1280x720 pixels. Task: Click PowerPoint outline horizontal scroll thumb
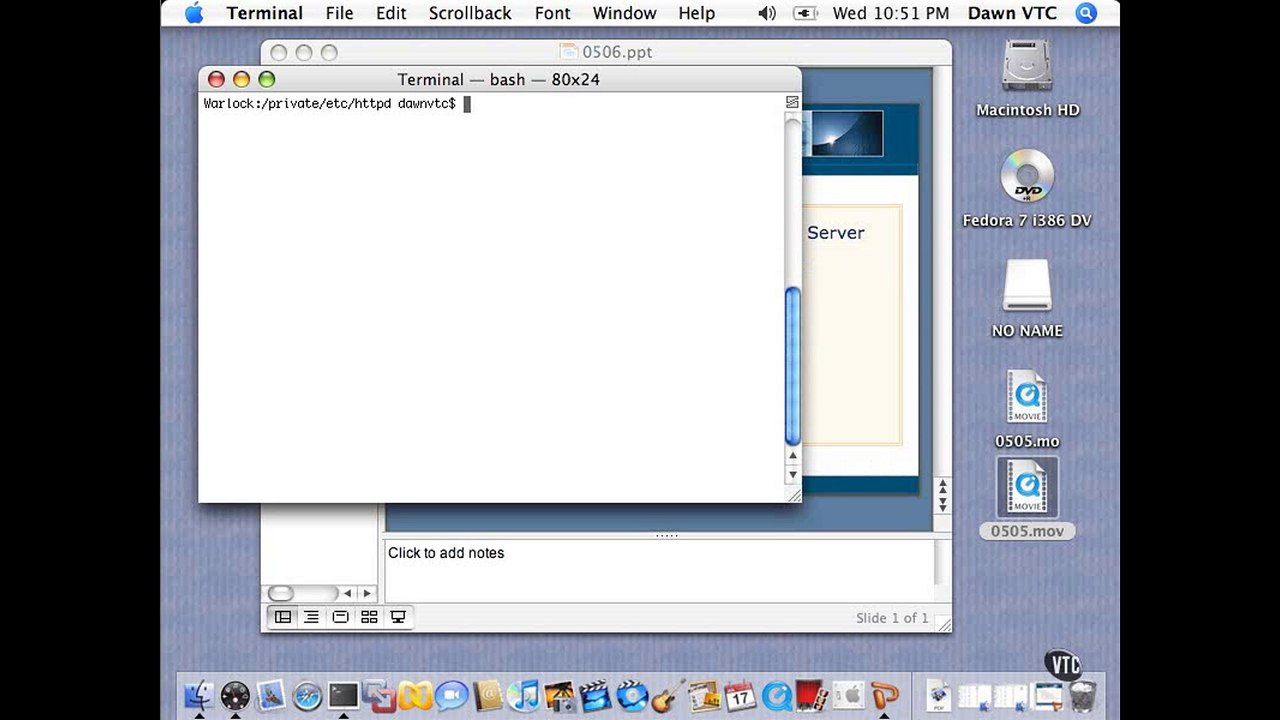[281, 593]
